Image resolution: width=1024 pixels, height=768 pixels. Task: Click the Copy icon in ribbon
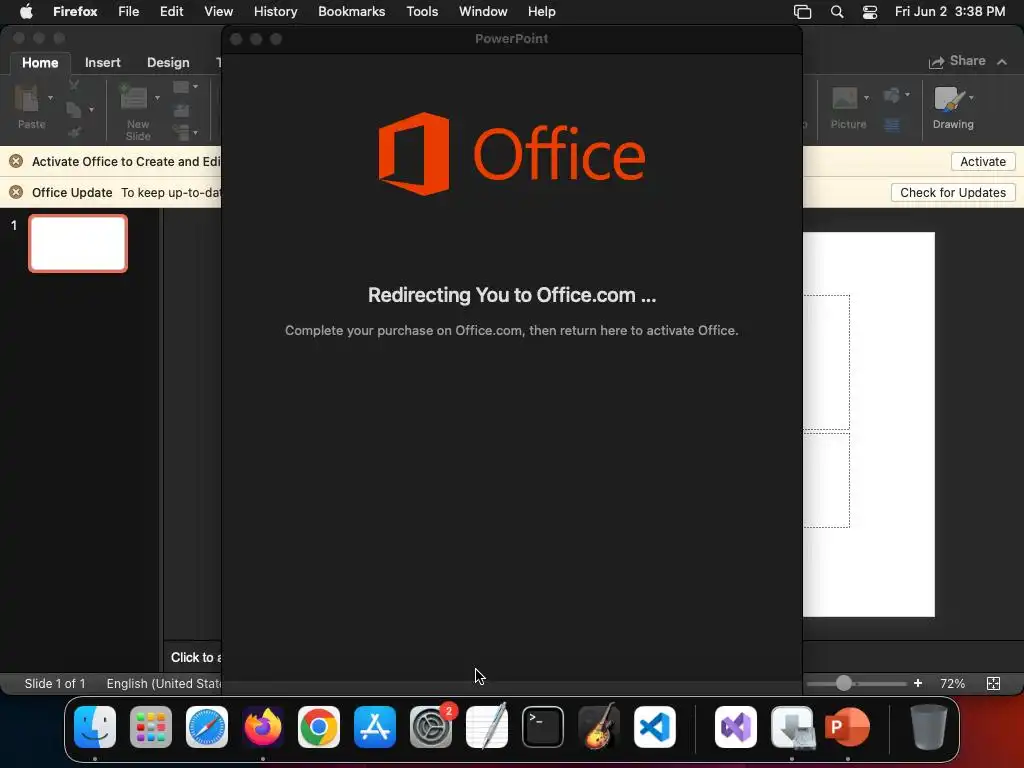[x=74, y=109]
